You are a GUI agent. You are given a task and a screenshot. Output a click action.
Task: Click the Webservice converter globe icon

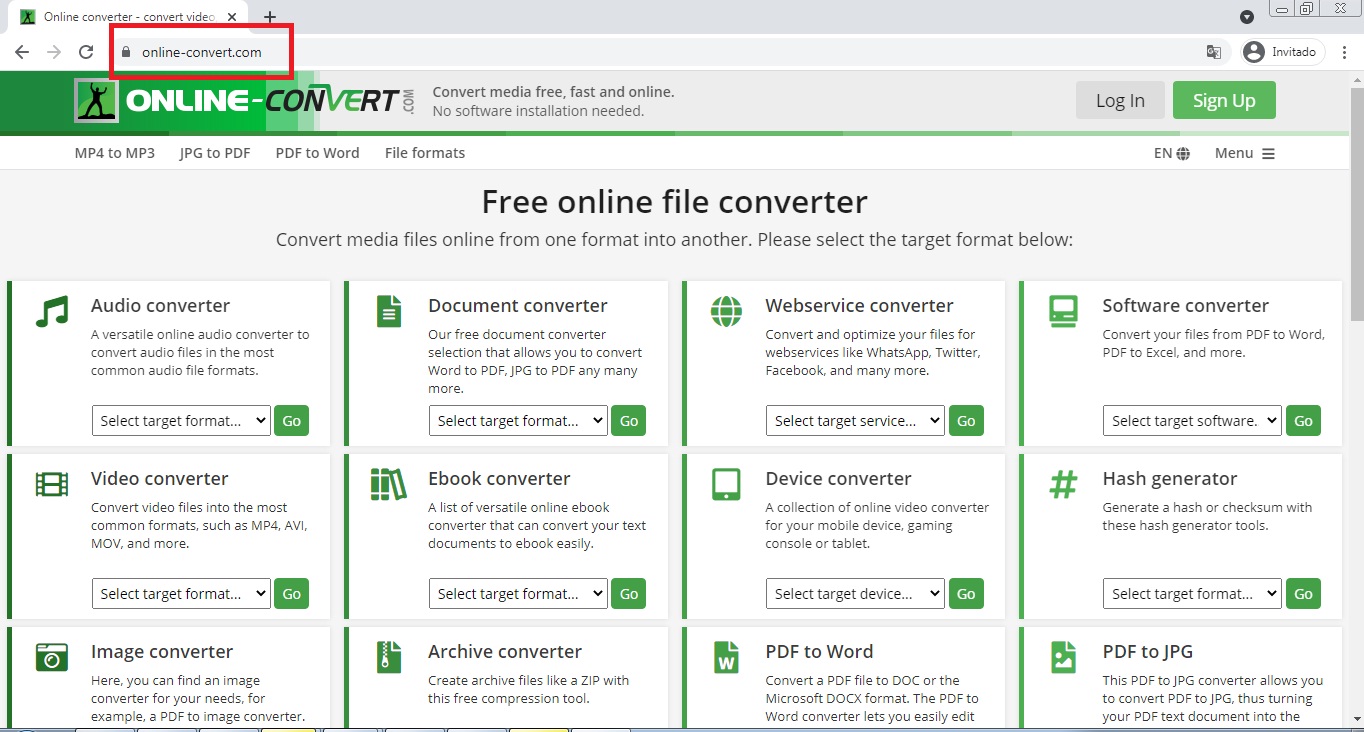pos(726,311)
